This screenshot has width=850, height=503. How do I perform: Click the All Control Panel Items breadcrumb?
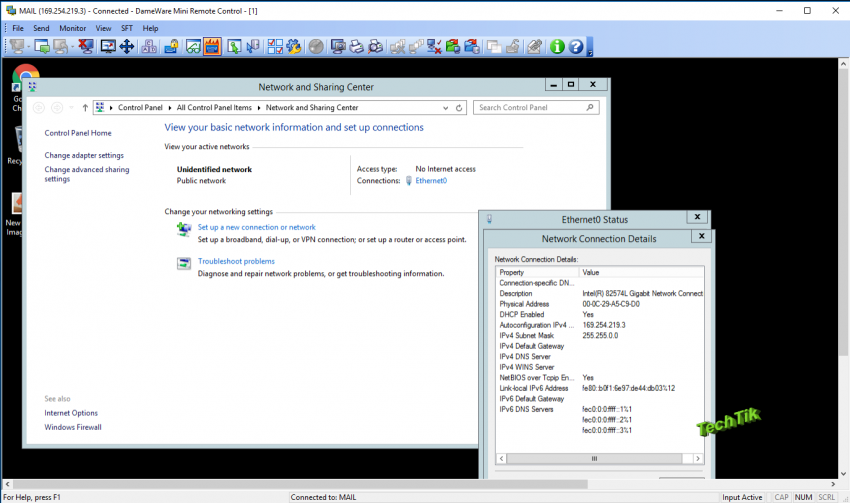click(x=214, y=108)
